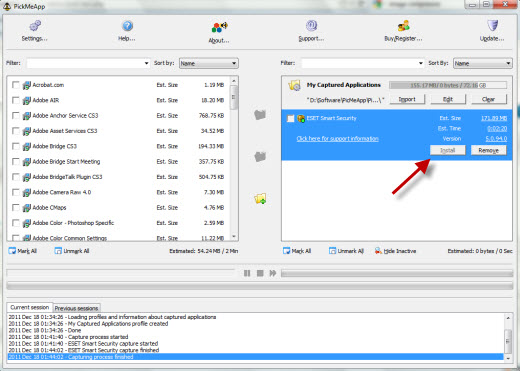Open the right Sort By Name dropdown
The height and width of the screenshot is (371, 520).
(x=483, y=63)
